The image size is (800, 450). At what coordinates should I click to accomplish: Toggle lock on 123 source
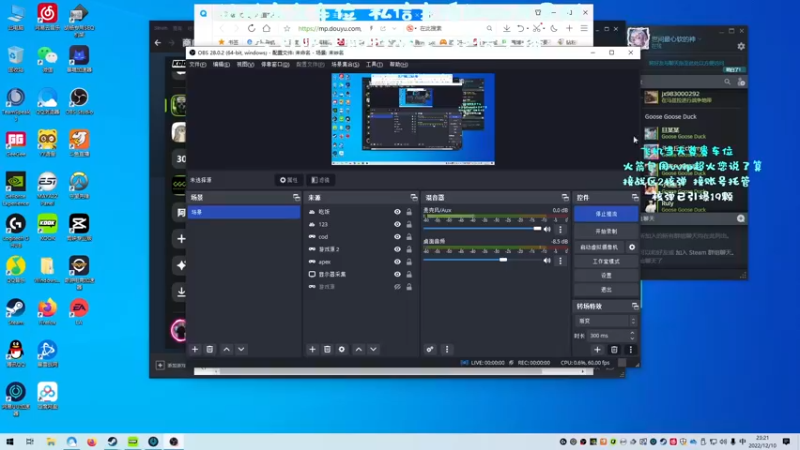(409, 224)
